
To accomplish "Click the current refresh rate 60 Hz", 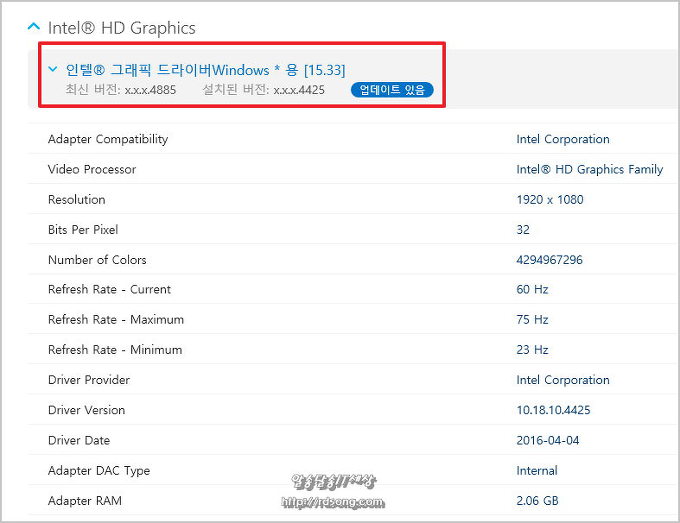I will pyautogui.click(x=532, y=289).
